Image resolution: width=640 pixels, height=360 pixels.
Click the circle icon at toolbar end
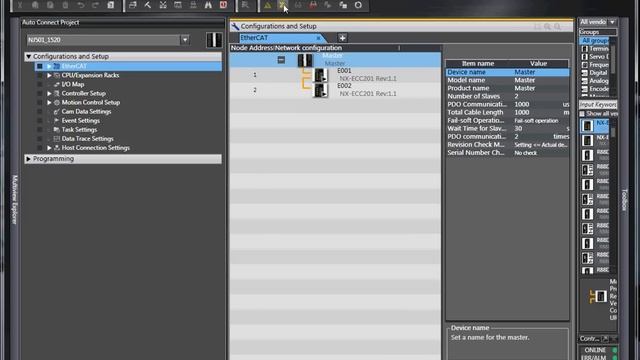coord(358,5)
